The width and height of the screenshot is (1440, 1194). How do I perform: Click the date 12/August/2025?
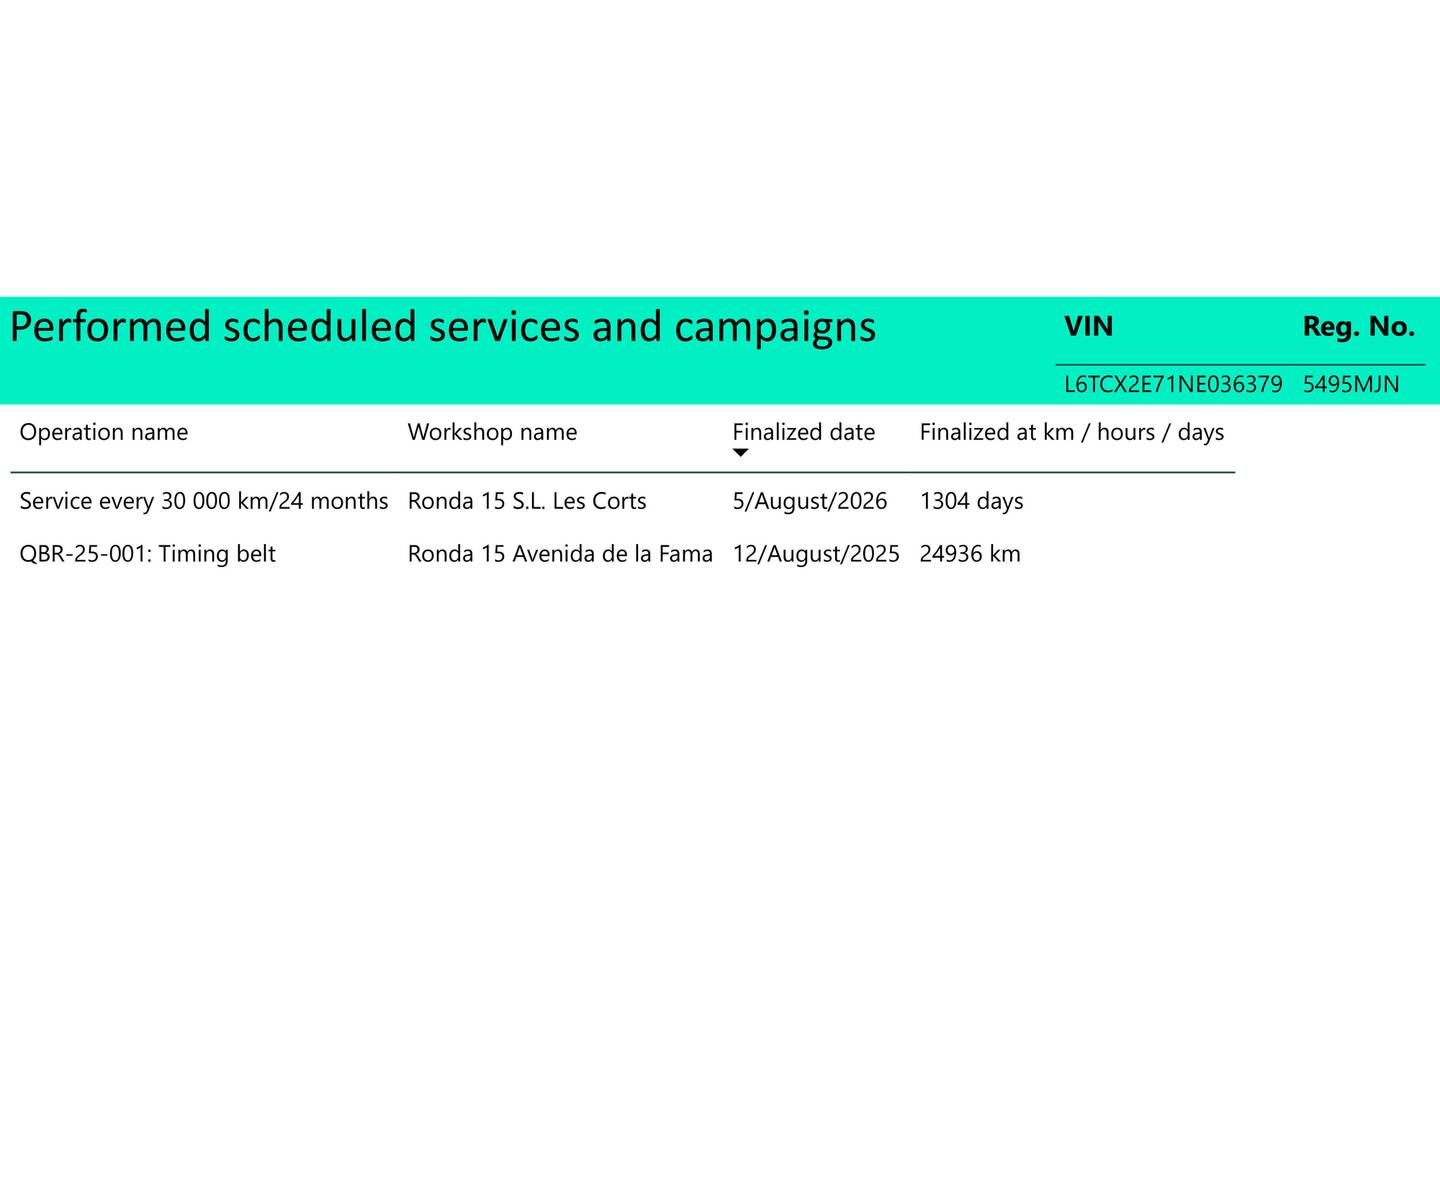pyautogui.click(x=816, y=554)
